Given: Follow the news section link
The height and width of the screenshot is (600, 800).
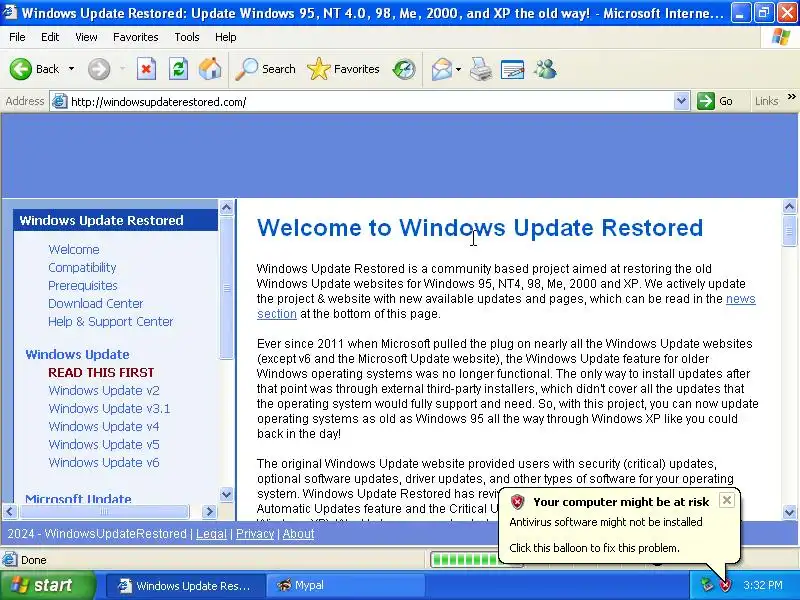Looking at the screenshot, I should (x=740, y=299).
